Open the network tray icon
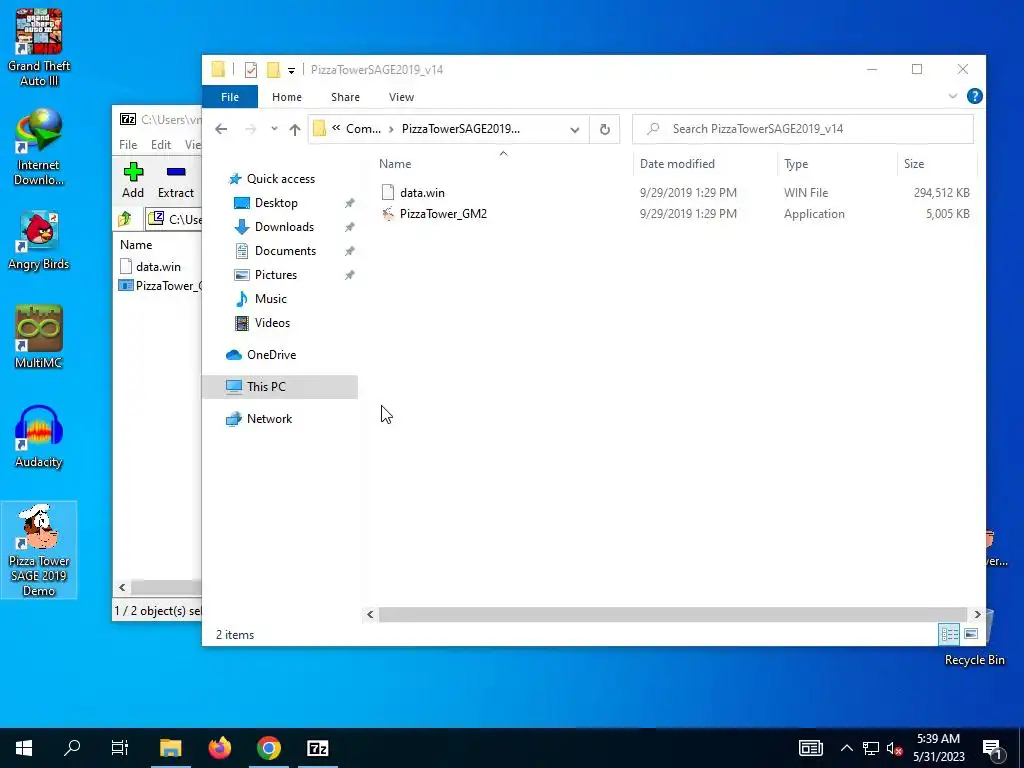The width and height of the screenshot is (1024, 768). [x=871, y=748]
